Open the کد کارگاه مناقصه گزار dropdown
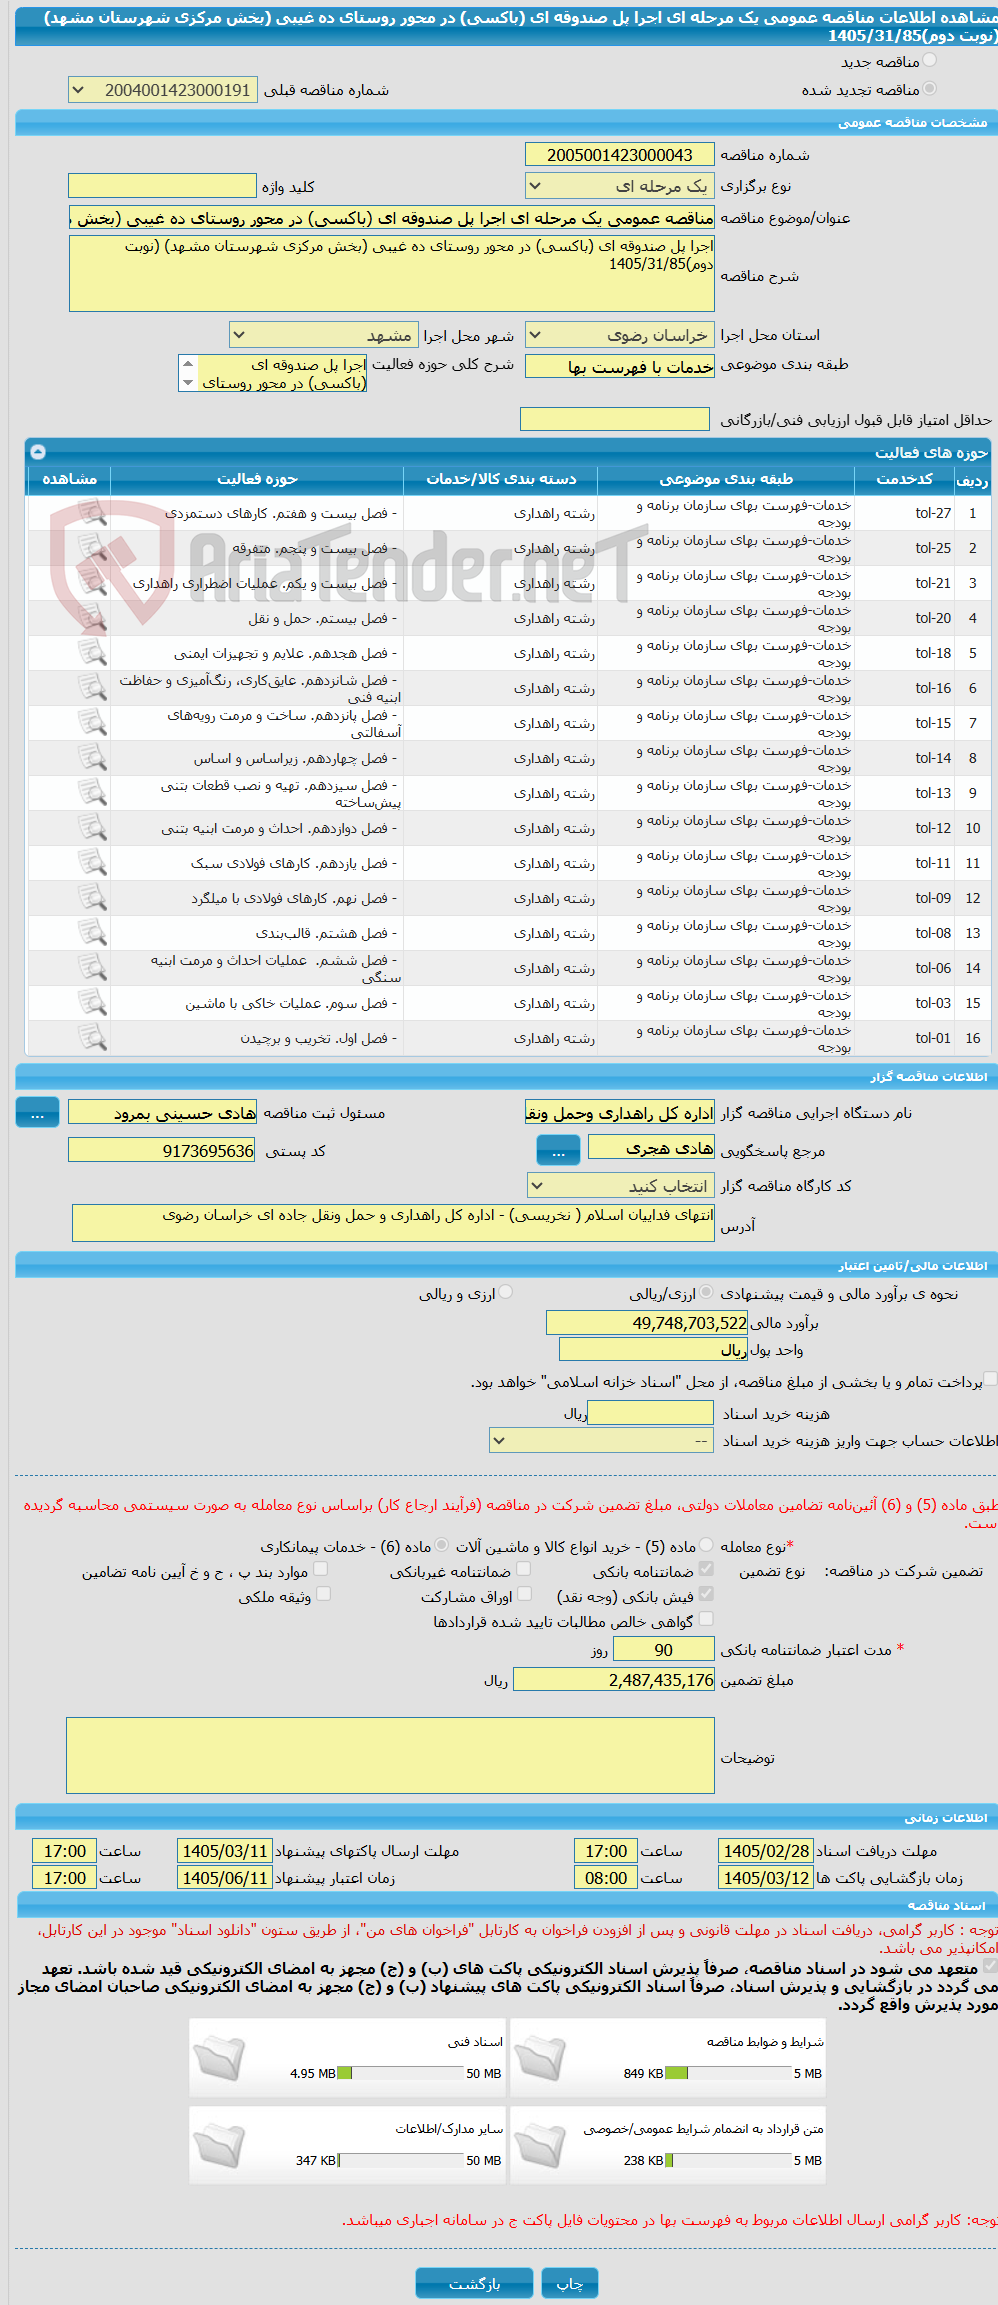The image size is (998, 2305). click(621, 1186)
